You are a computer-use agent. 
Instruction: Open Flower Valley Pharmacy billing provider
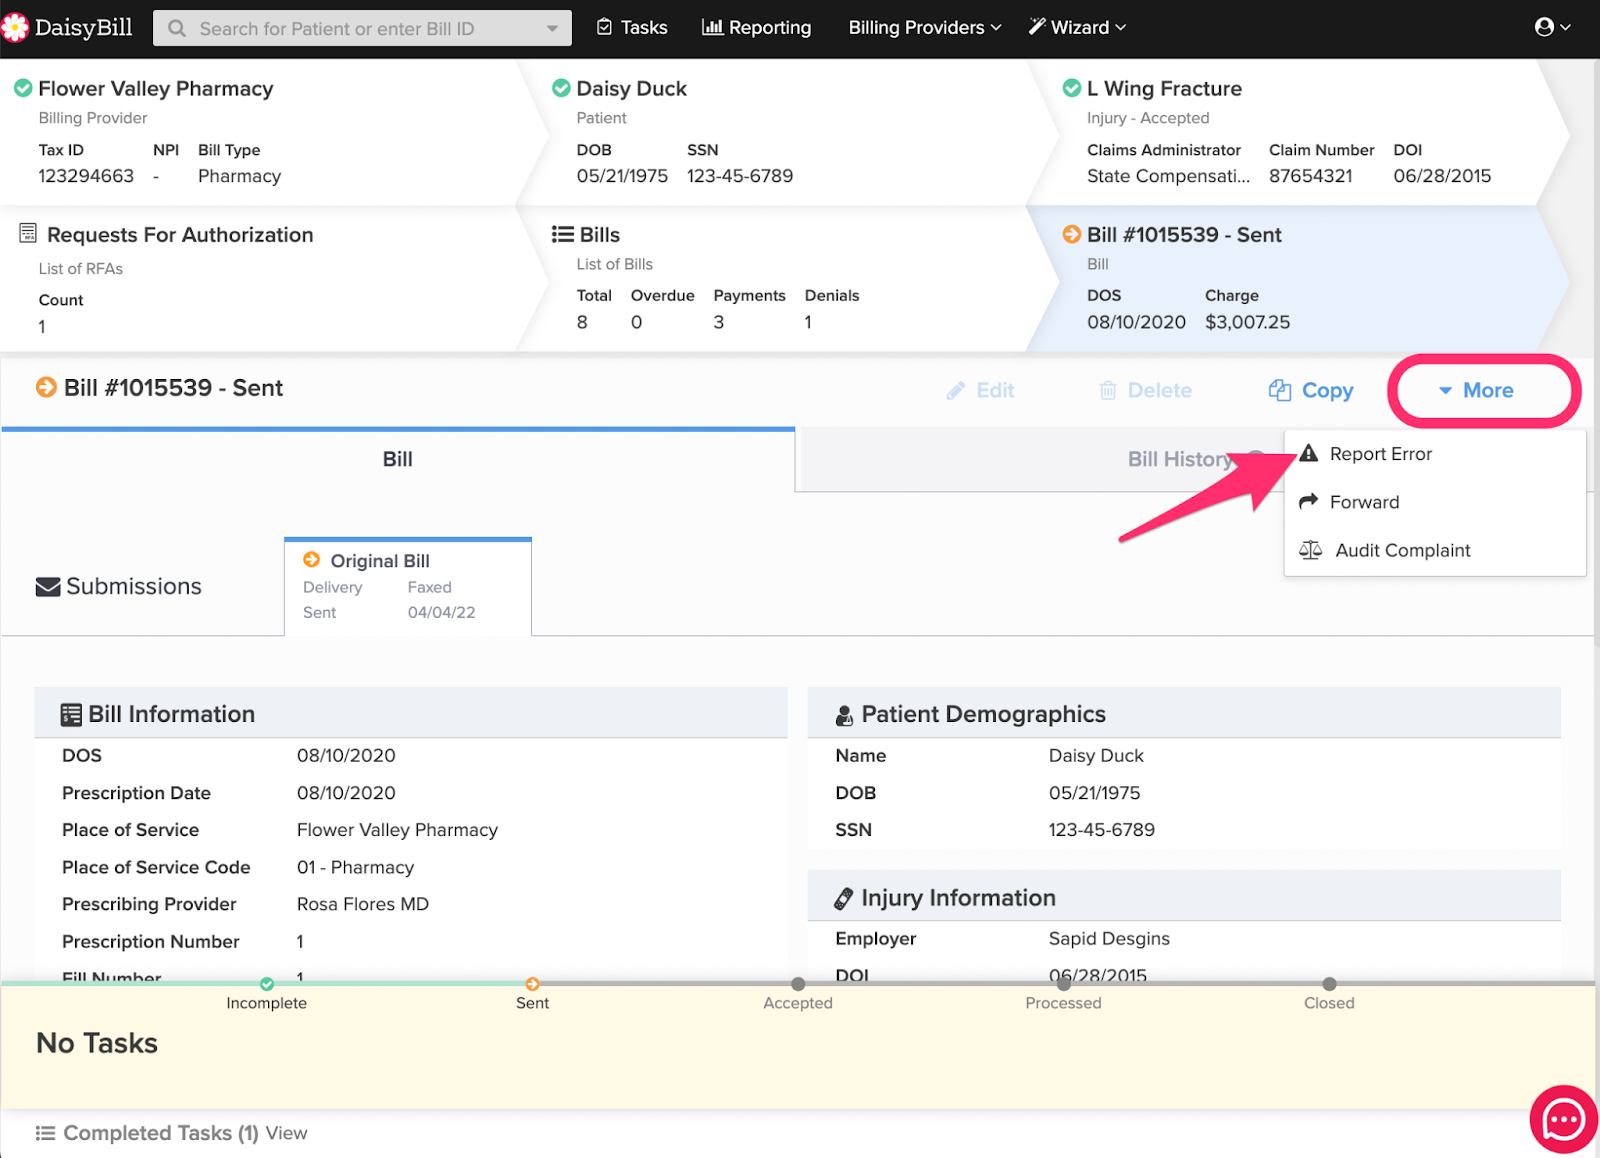155,88
